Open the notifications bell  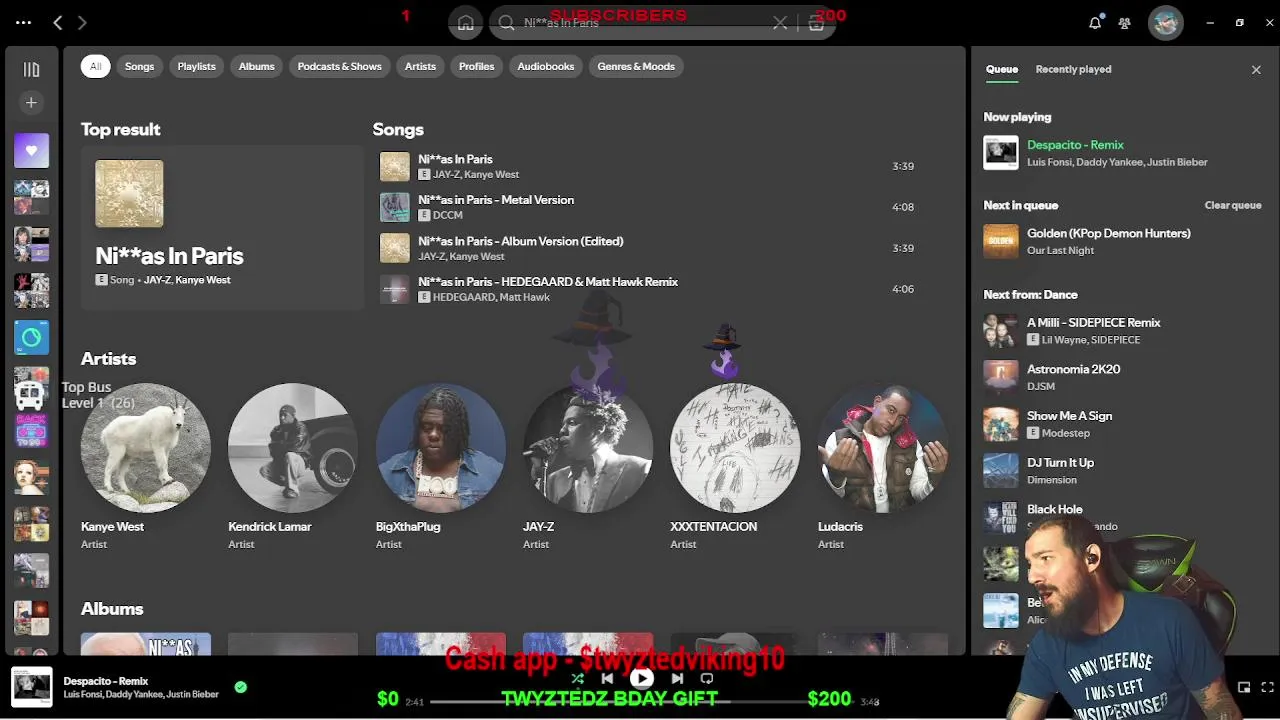(x=1095, y=22)
